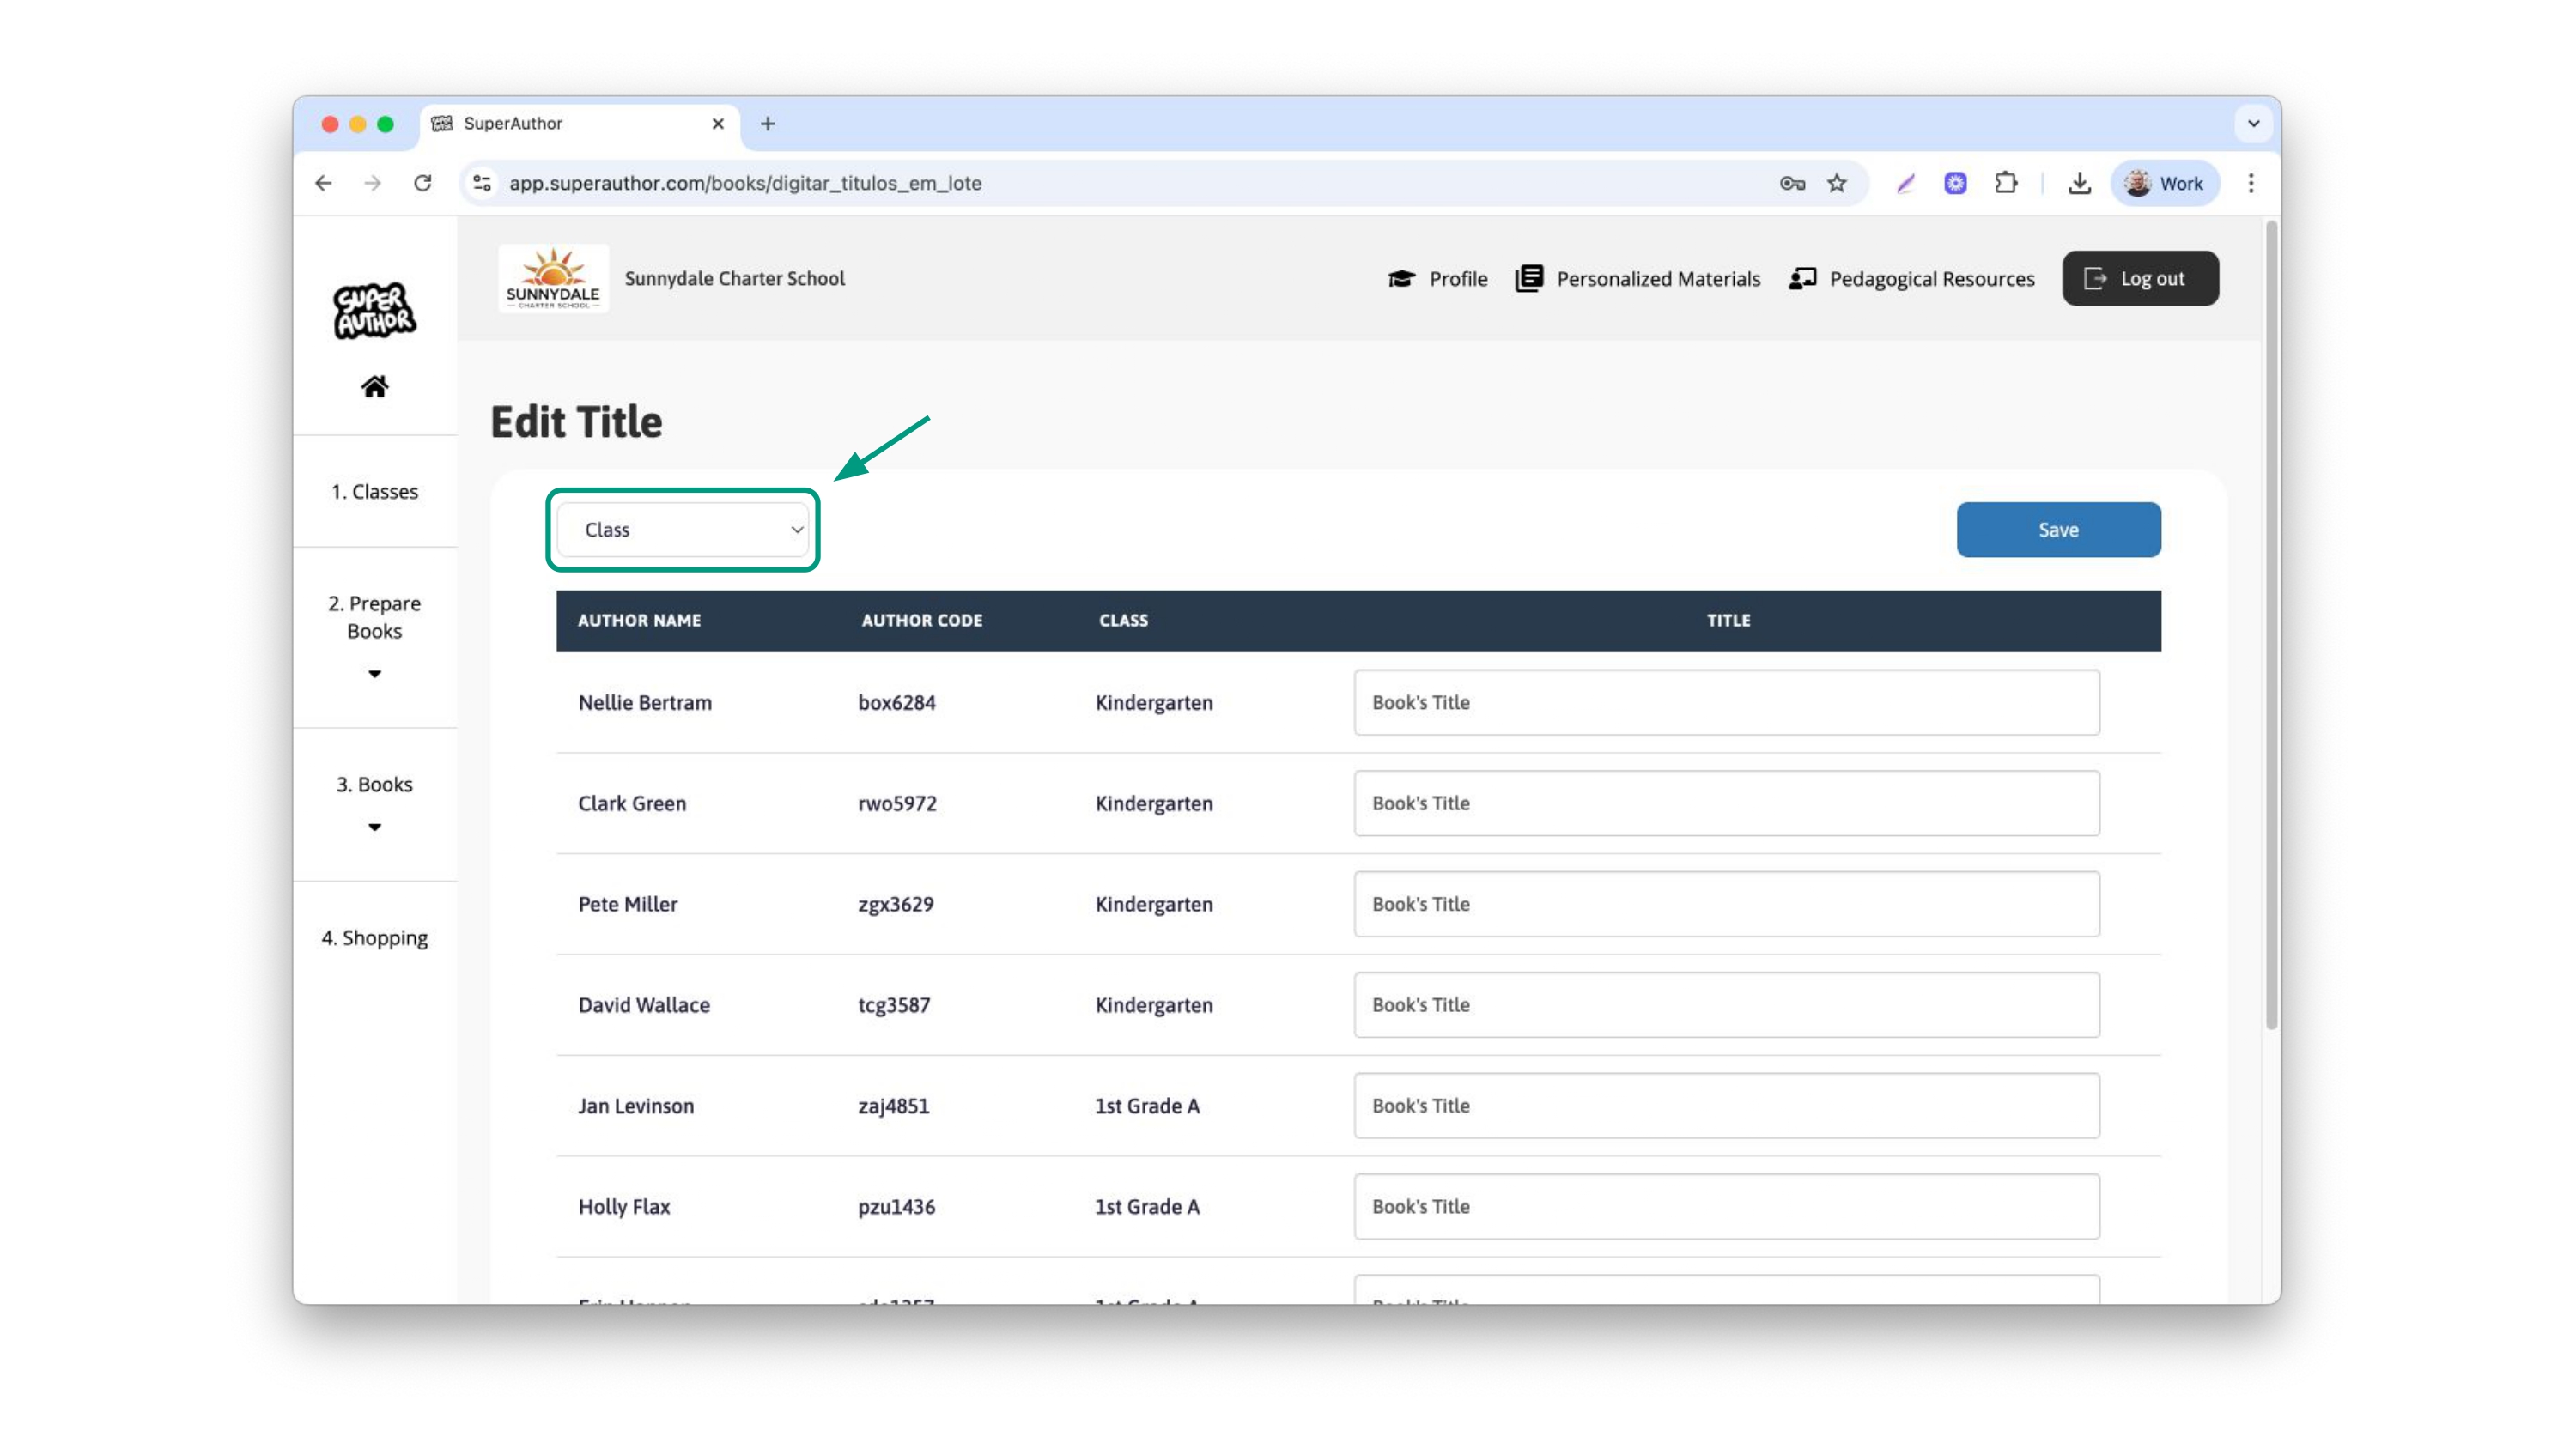
Task: Close the SuperAuthor tab
Action: (718, 124)
